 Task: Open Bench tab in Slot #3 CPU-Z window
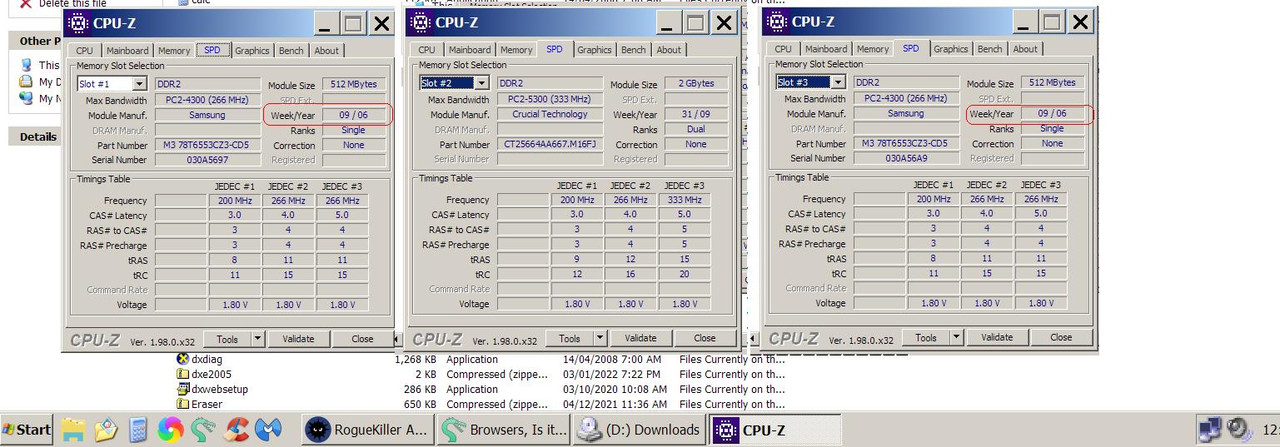click(990, 49)
